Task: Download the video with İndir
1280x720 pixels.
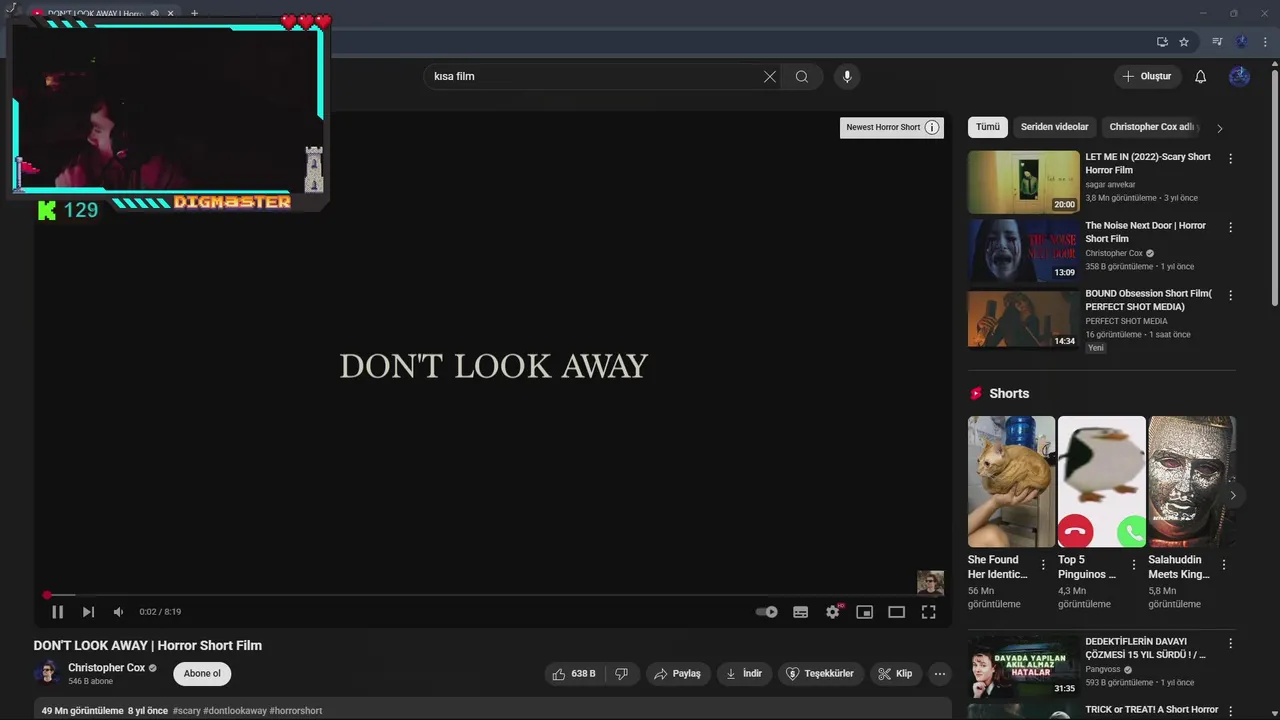Action: point(744,674)
